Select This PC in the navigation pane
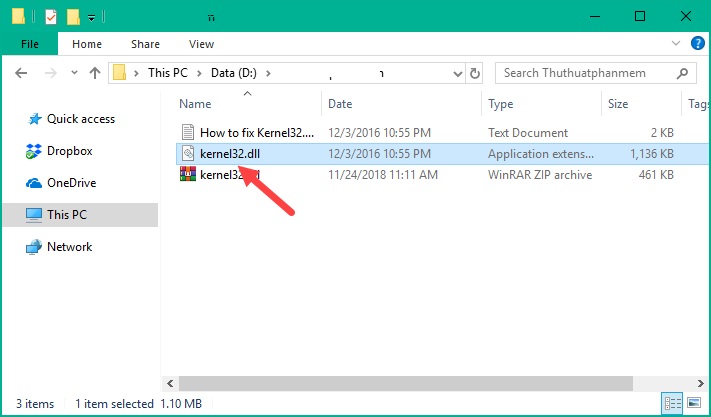 click(80, 215)
